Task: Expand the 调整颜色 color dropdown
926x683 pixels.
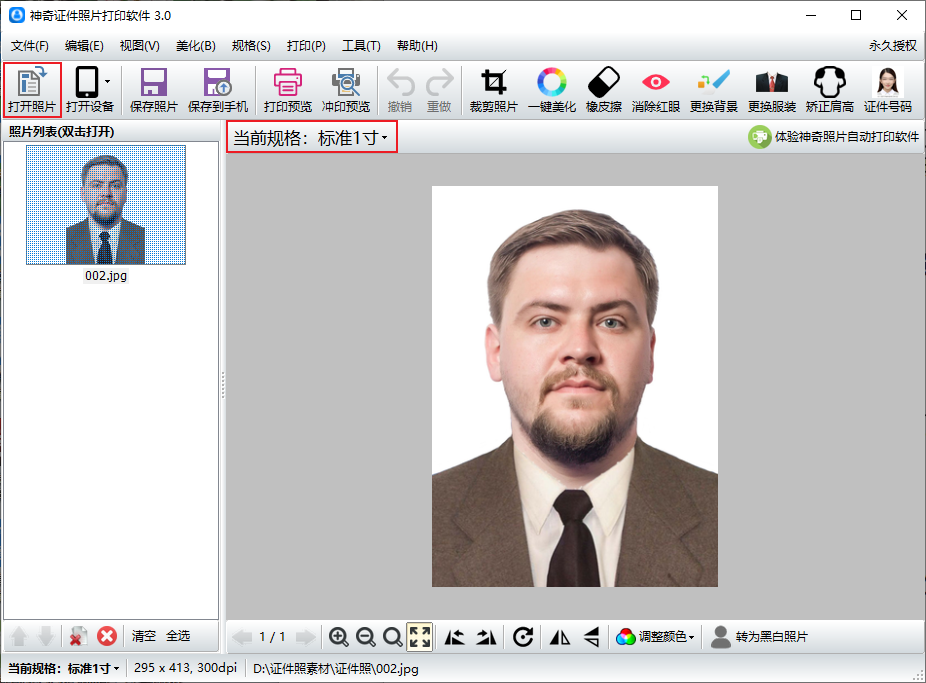Action: (x=655, y=637)
